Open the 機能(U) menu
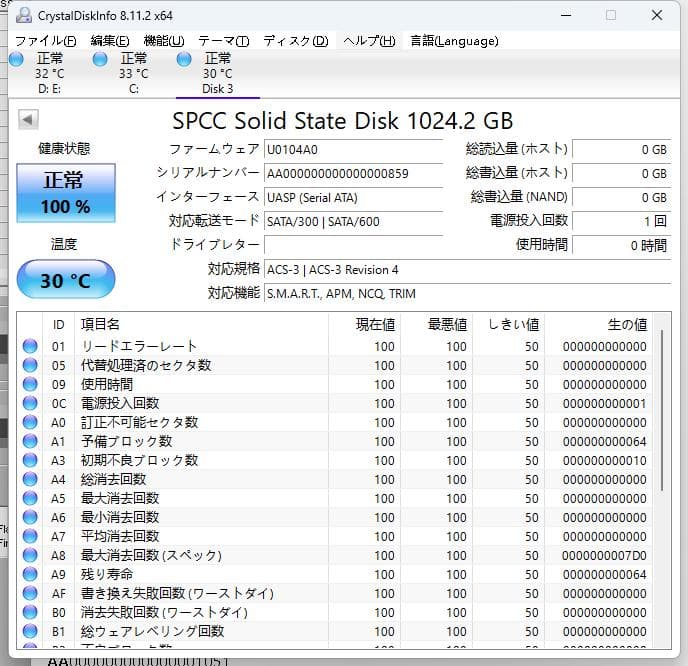Viewport: 688px width, 666px height. pyautogui.click(x=164, y=41)
